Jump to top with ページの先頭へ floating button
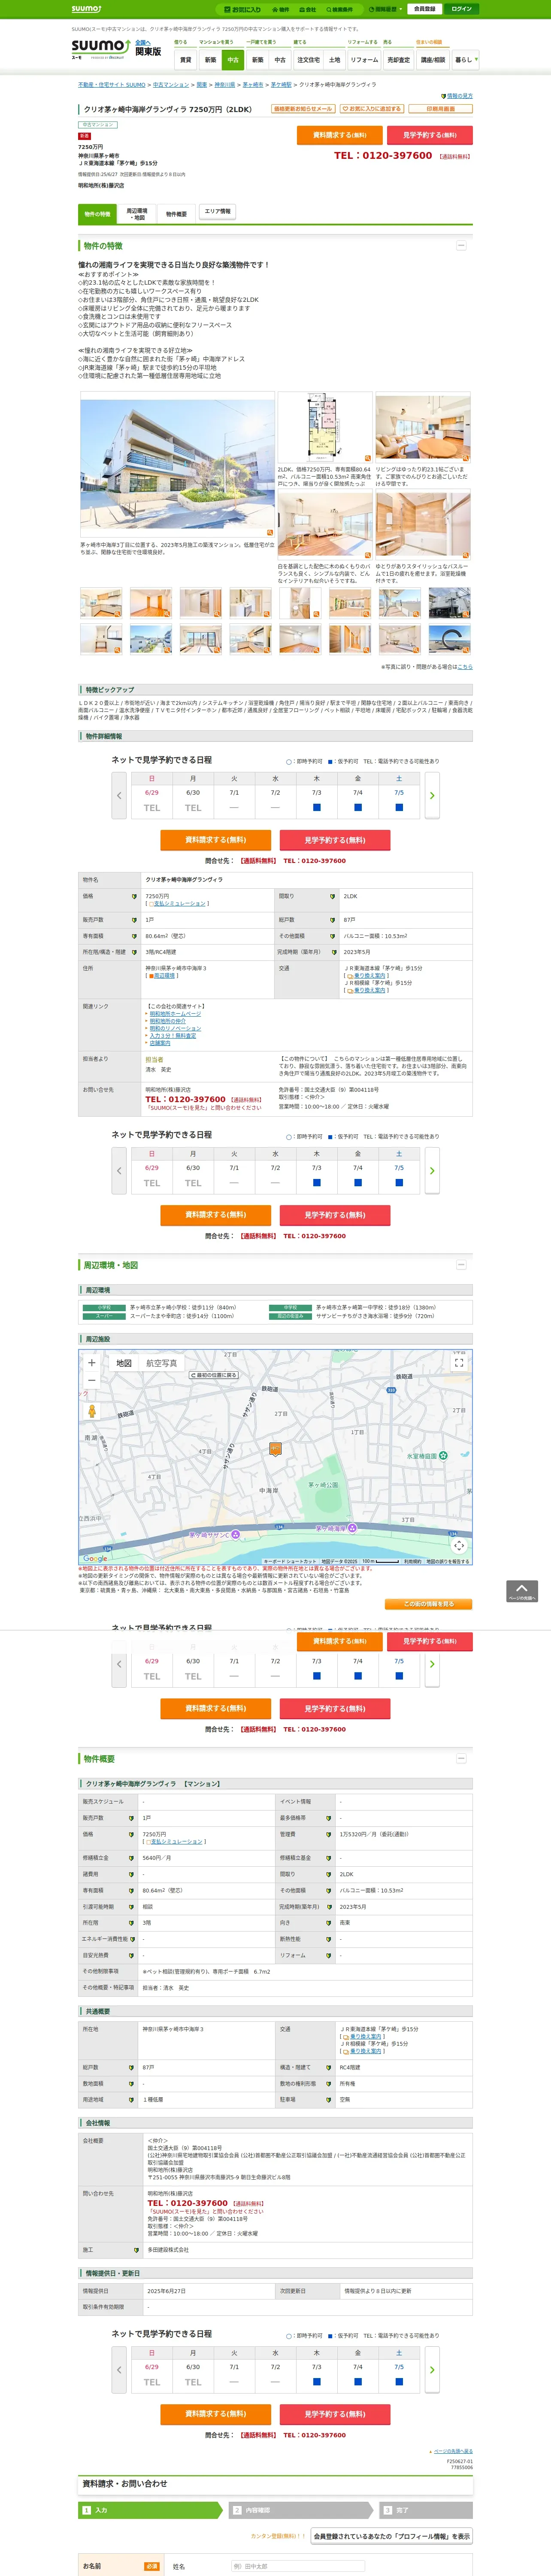This screenshot has height=2576, width=551. pos(522,1591)
